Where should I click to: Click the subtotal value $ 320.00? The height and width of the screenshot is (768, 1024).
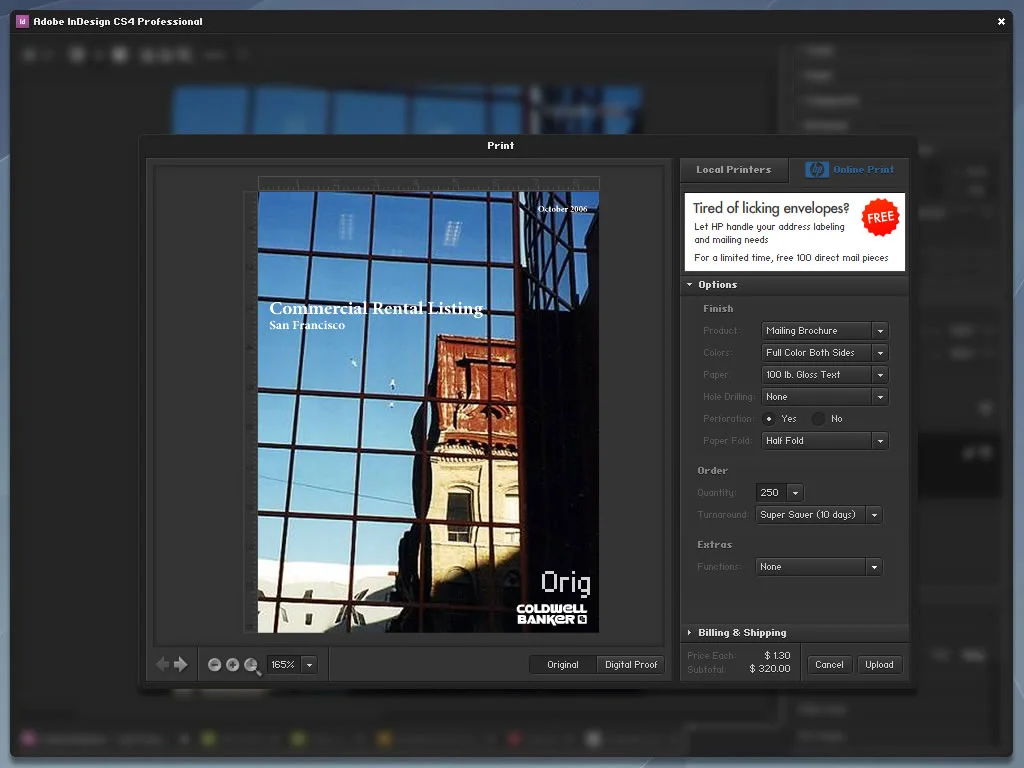coord(770,669)
